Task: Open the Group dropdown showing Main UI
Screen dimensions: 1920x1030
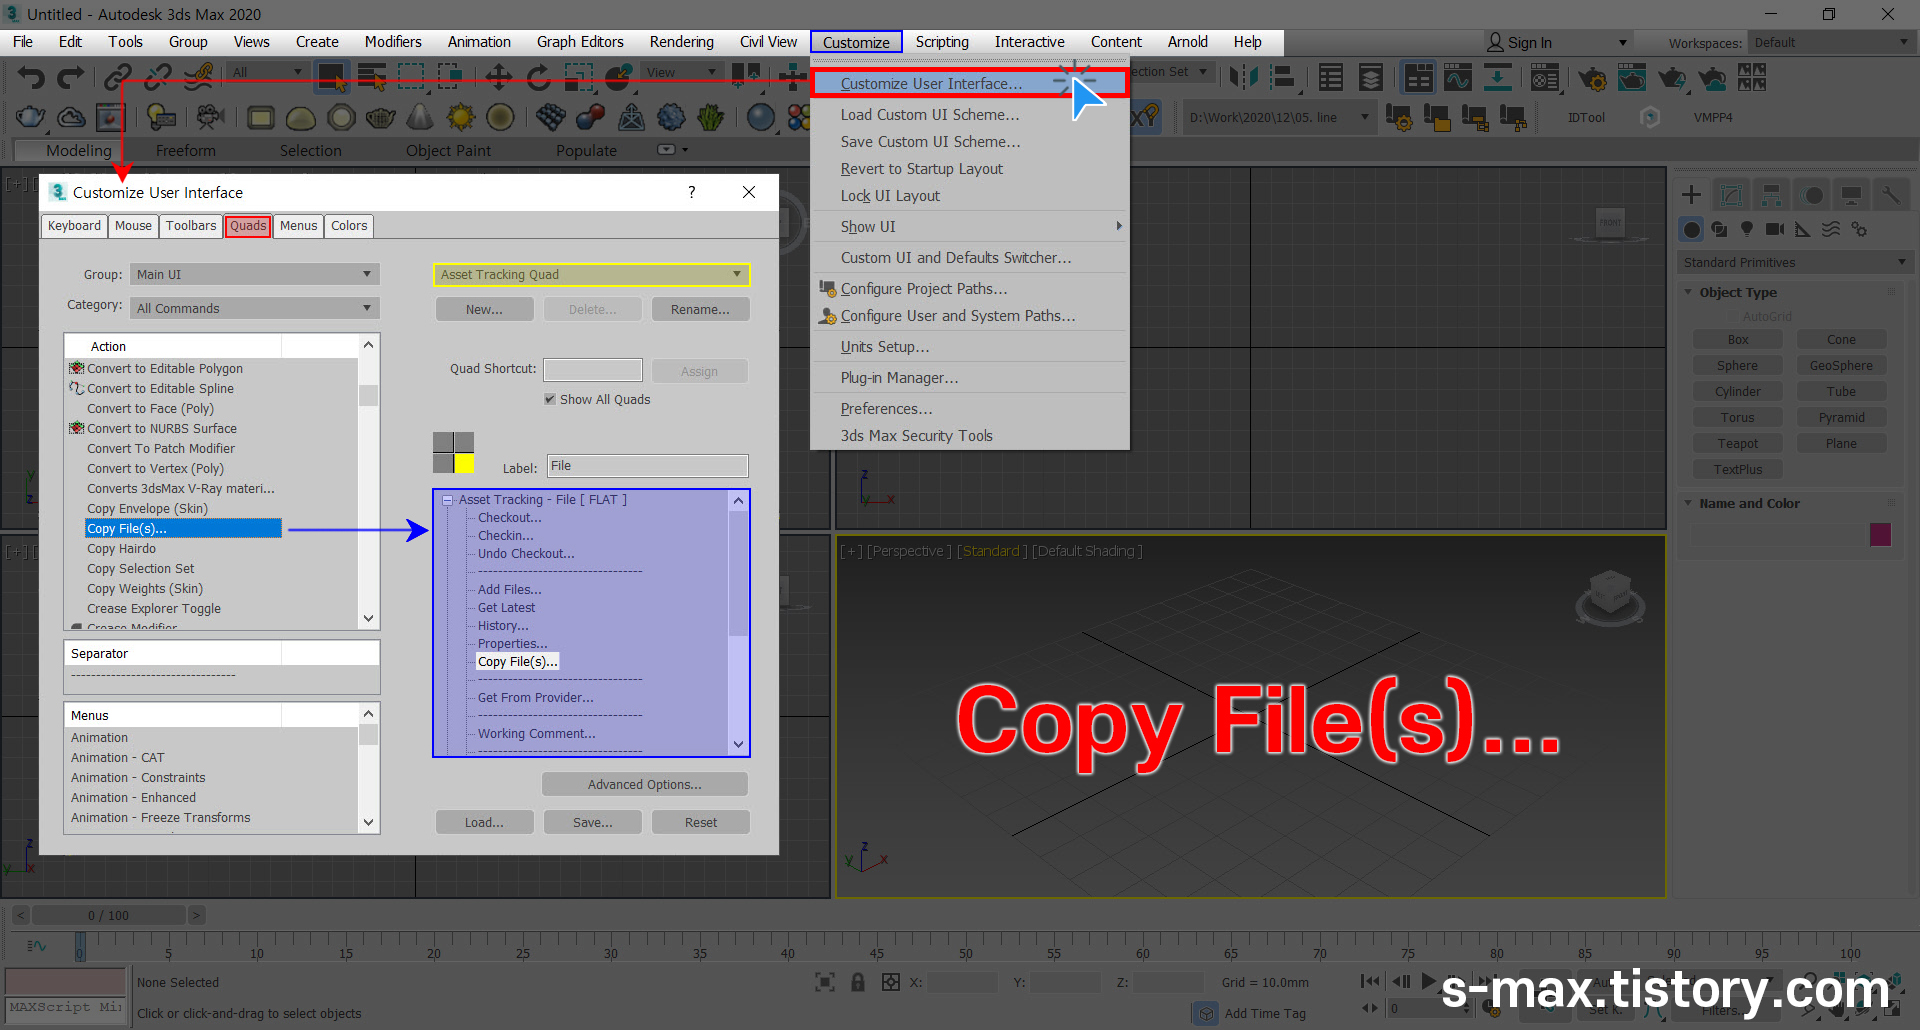Action: pos(255,274)
